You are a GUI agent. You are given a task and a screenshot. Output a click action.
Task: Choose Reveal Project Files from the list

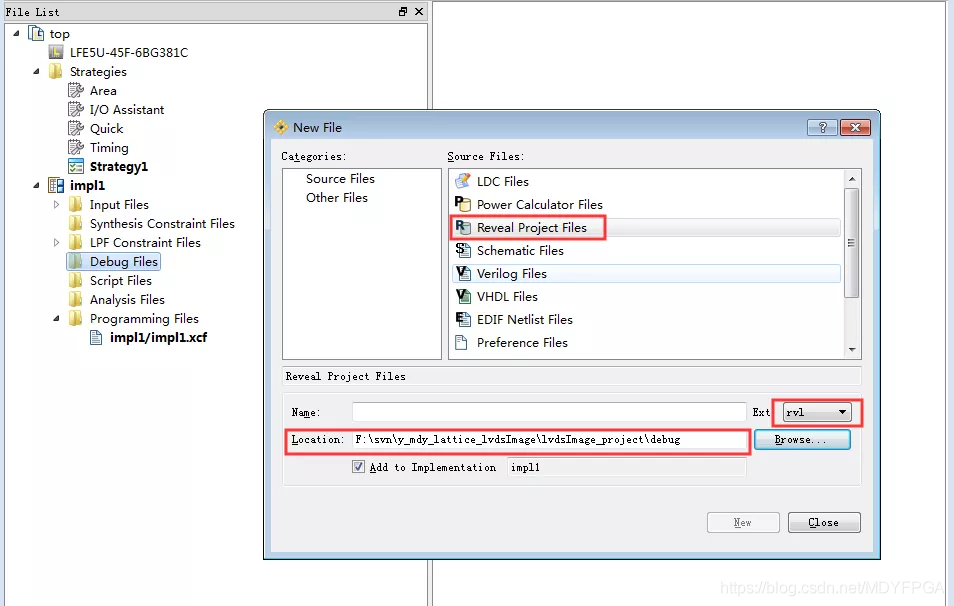646,227
